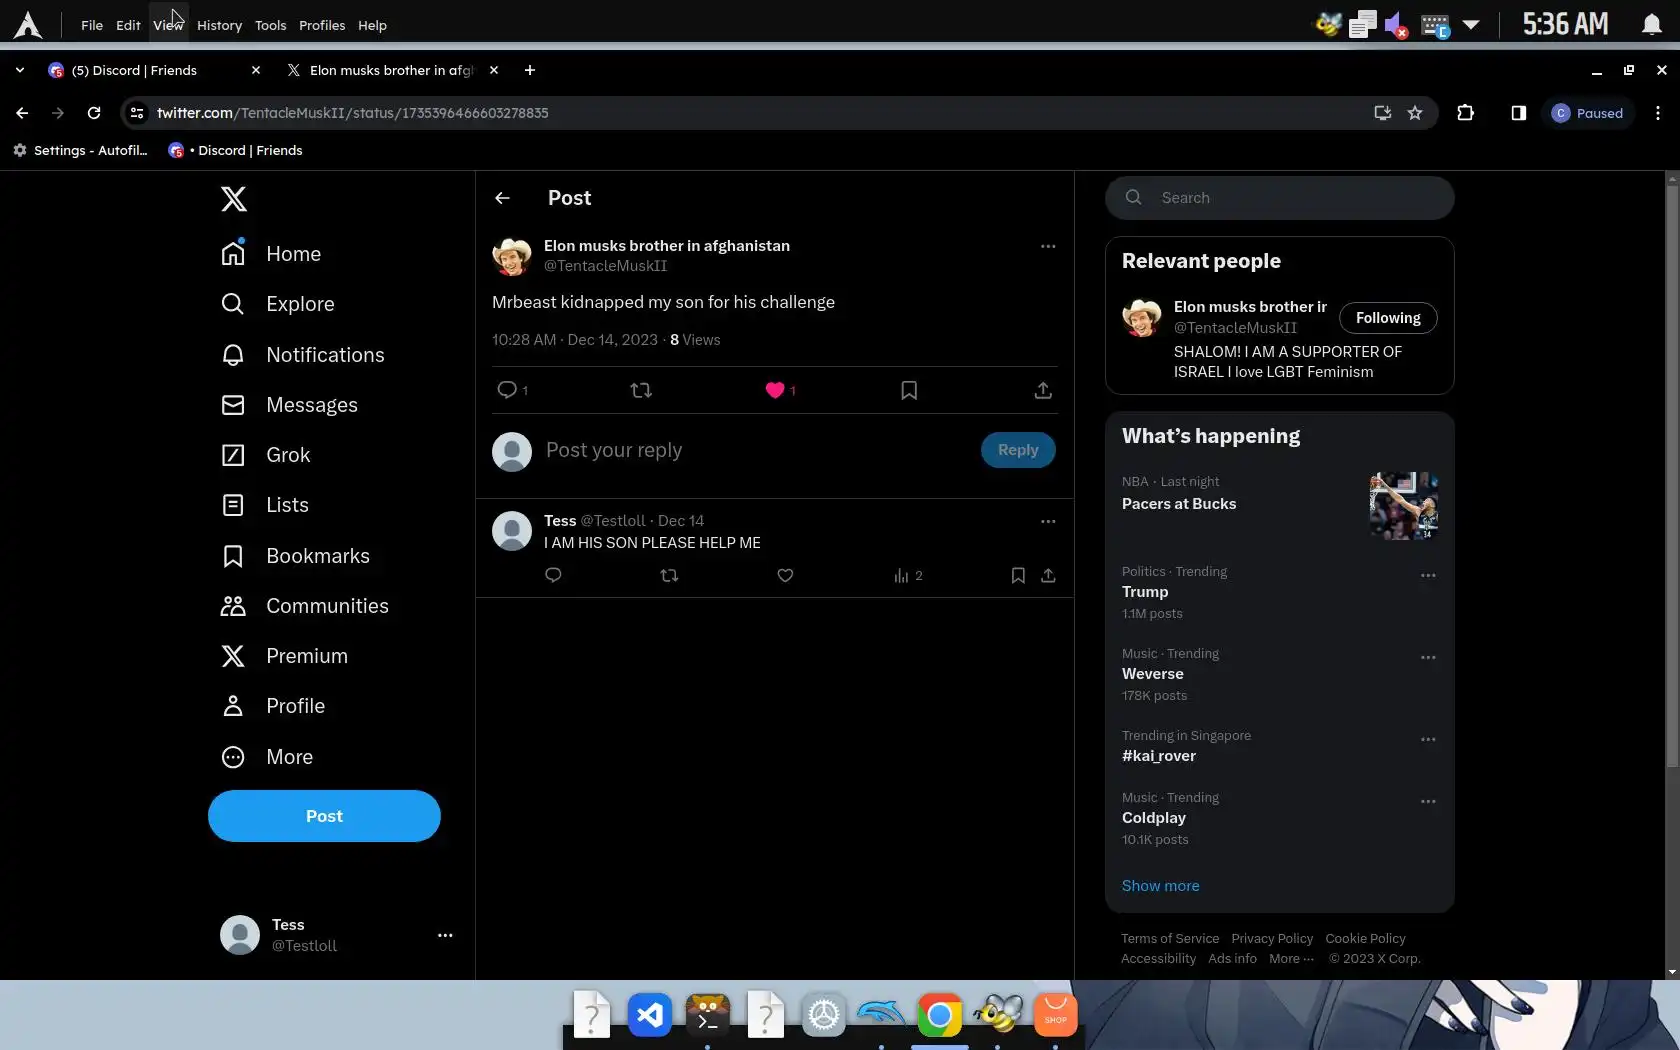Open the File menu
The image size is (1680, 1050).
(92, 25)
